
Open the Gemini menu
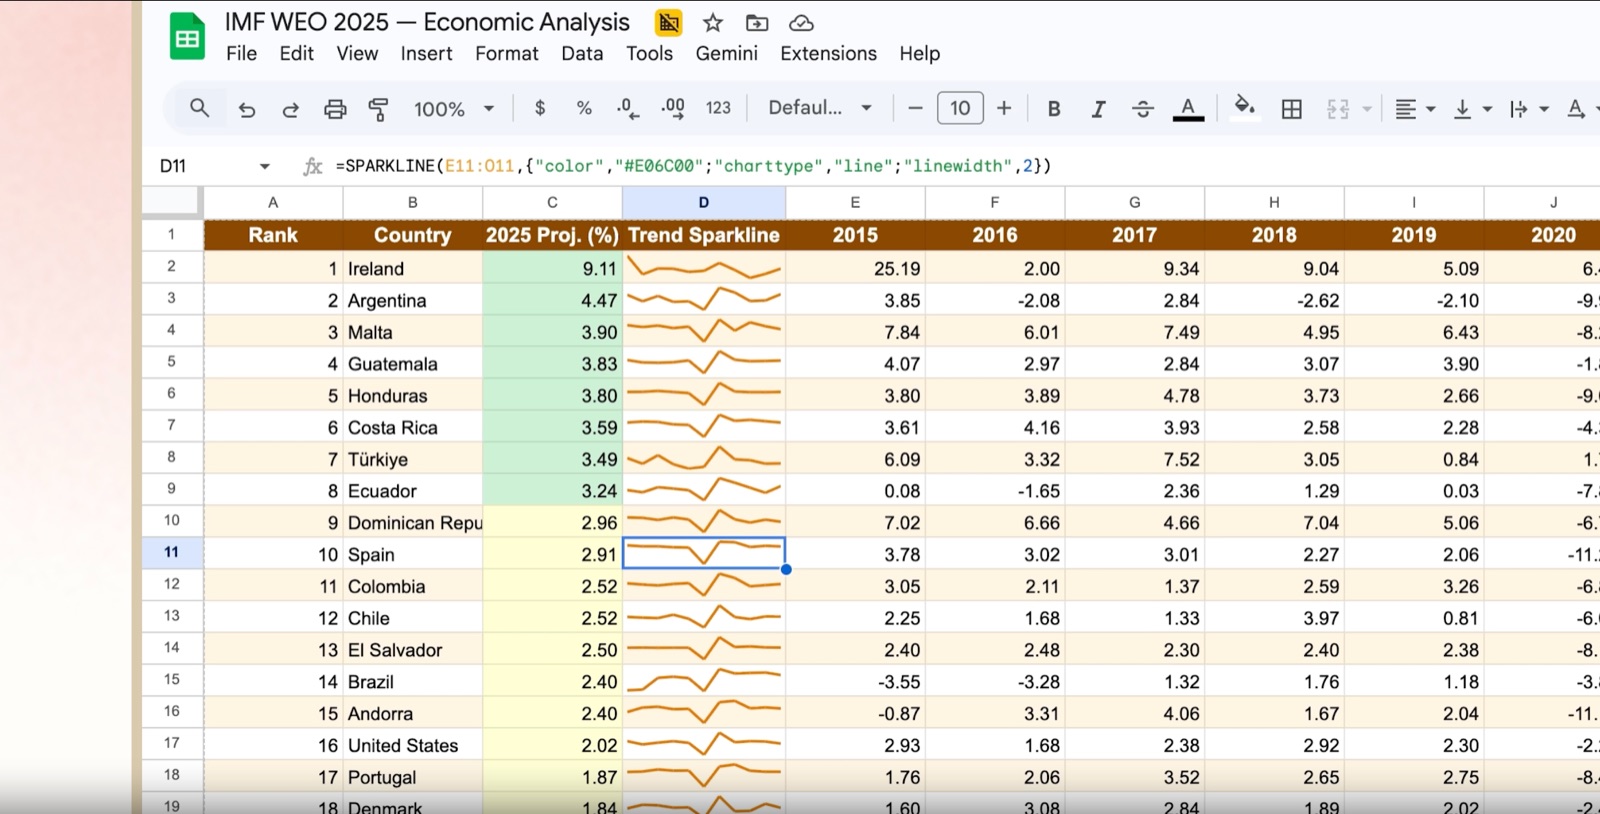(726, 54)
